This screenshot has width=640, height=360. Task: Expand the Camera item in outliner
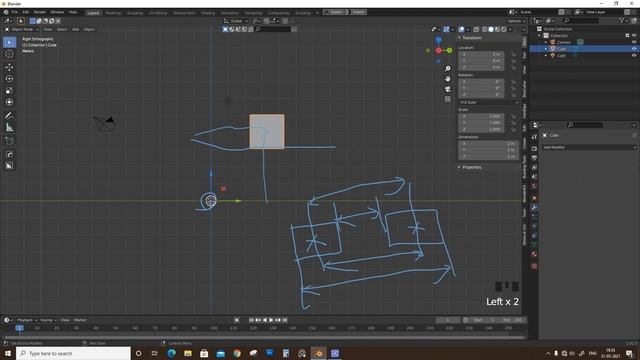click(546, 42)
